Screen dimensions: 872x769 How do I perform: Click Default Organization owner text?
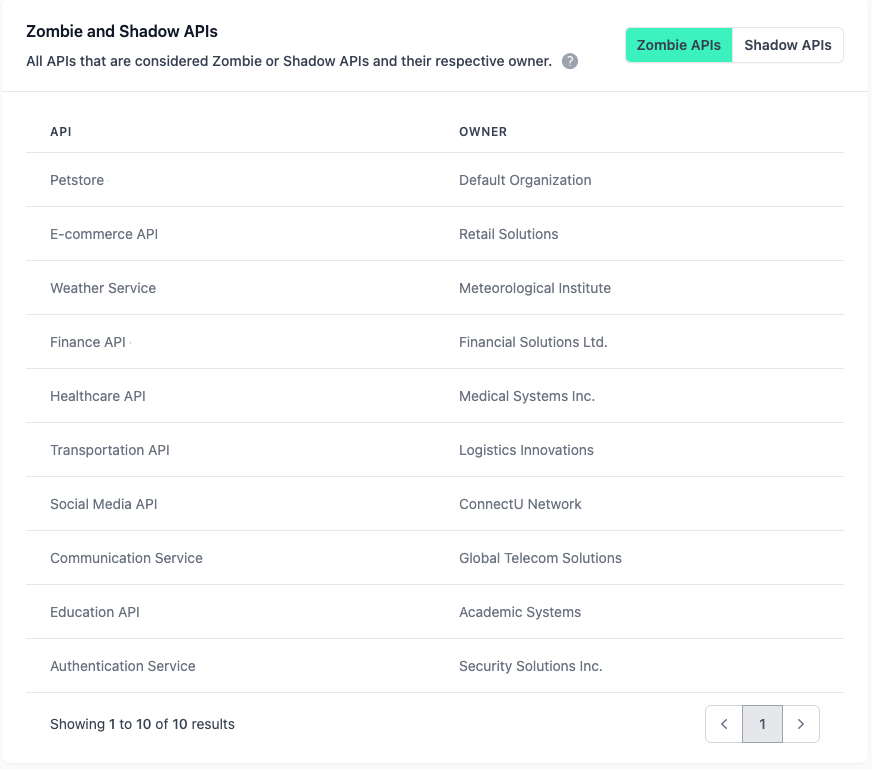[x=525, y=180]
